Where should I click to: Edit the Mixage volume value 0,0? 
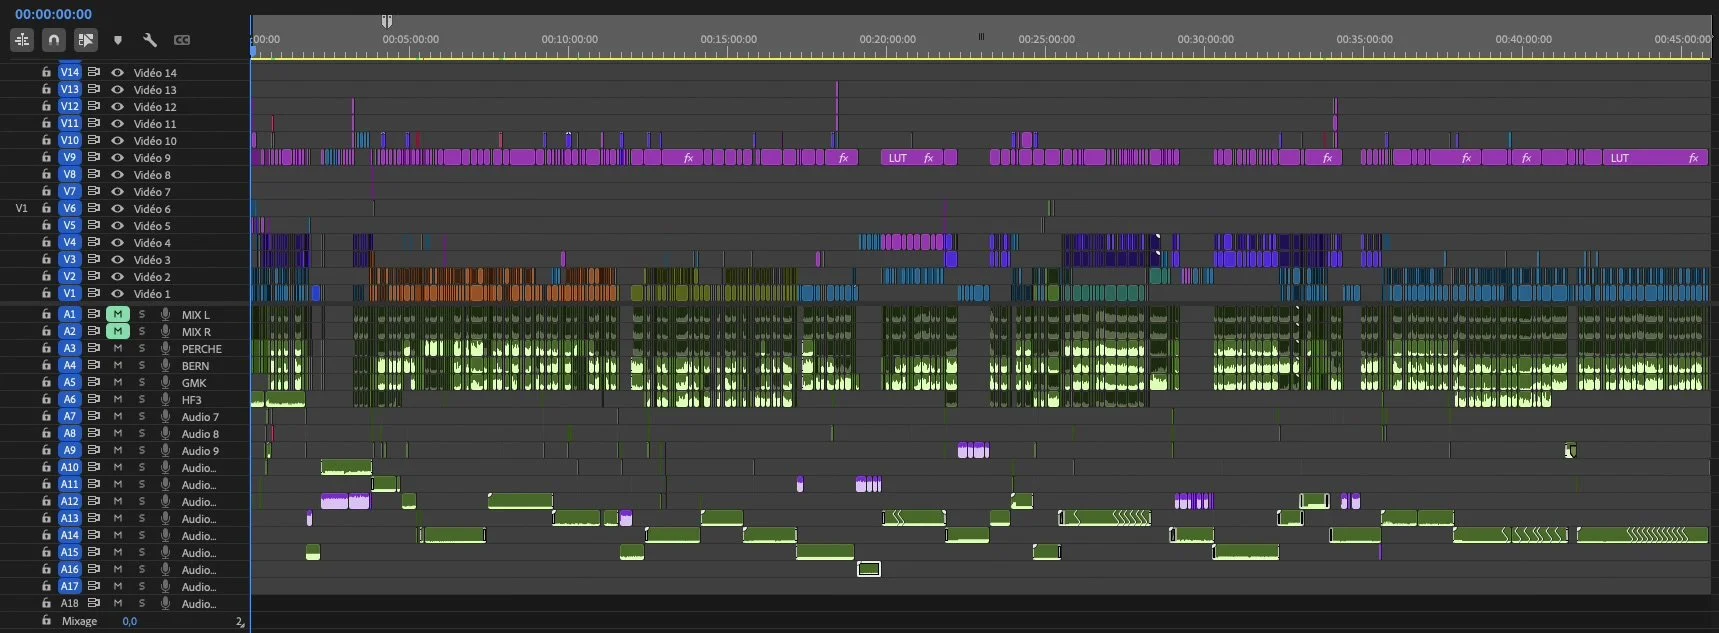pos(129,621)
